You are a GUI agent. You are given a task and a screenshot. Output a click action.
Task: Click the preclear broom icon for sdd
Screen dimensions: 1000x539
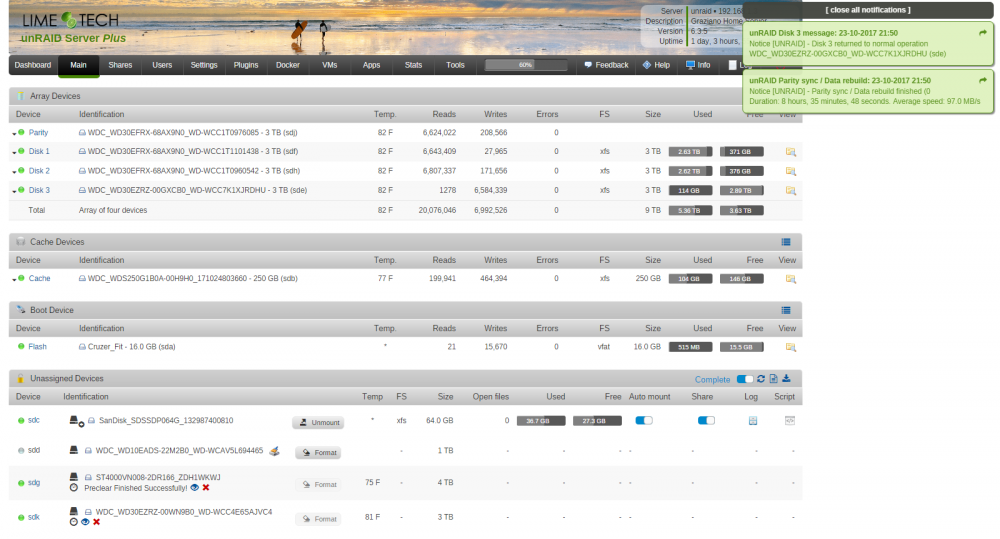(274, 451)
